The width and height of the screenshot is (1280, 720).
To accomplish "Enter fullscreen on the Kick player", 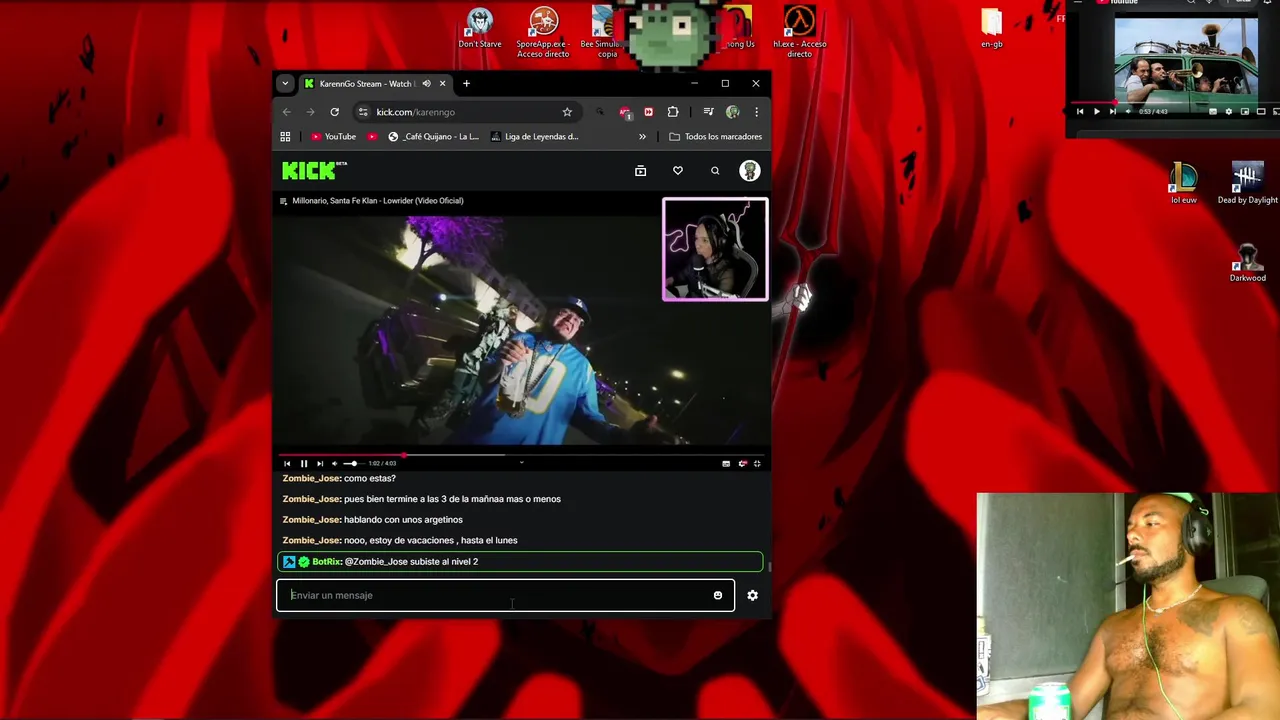I will click(757, 464).
